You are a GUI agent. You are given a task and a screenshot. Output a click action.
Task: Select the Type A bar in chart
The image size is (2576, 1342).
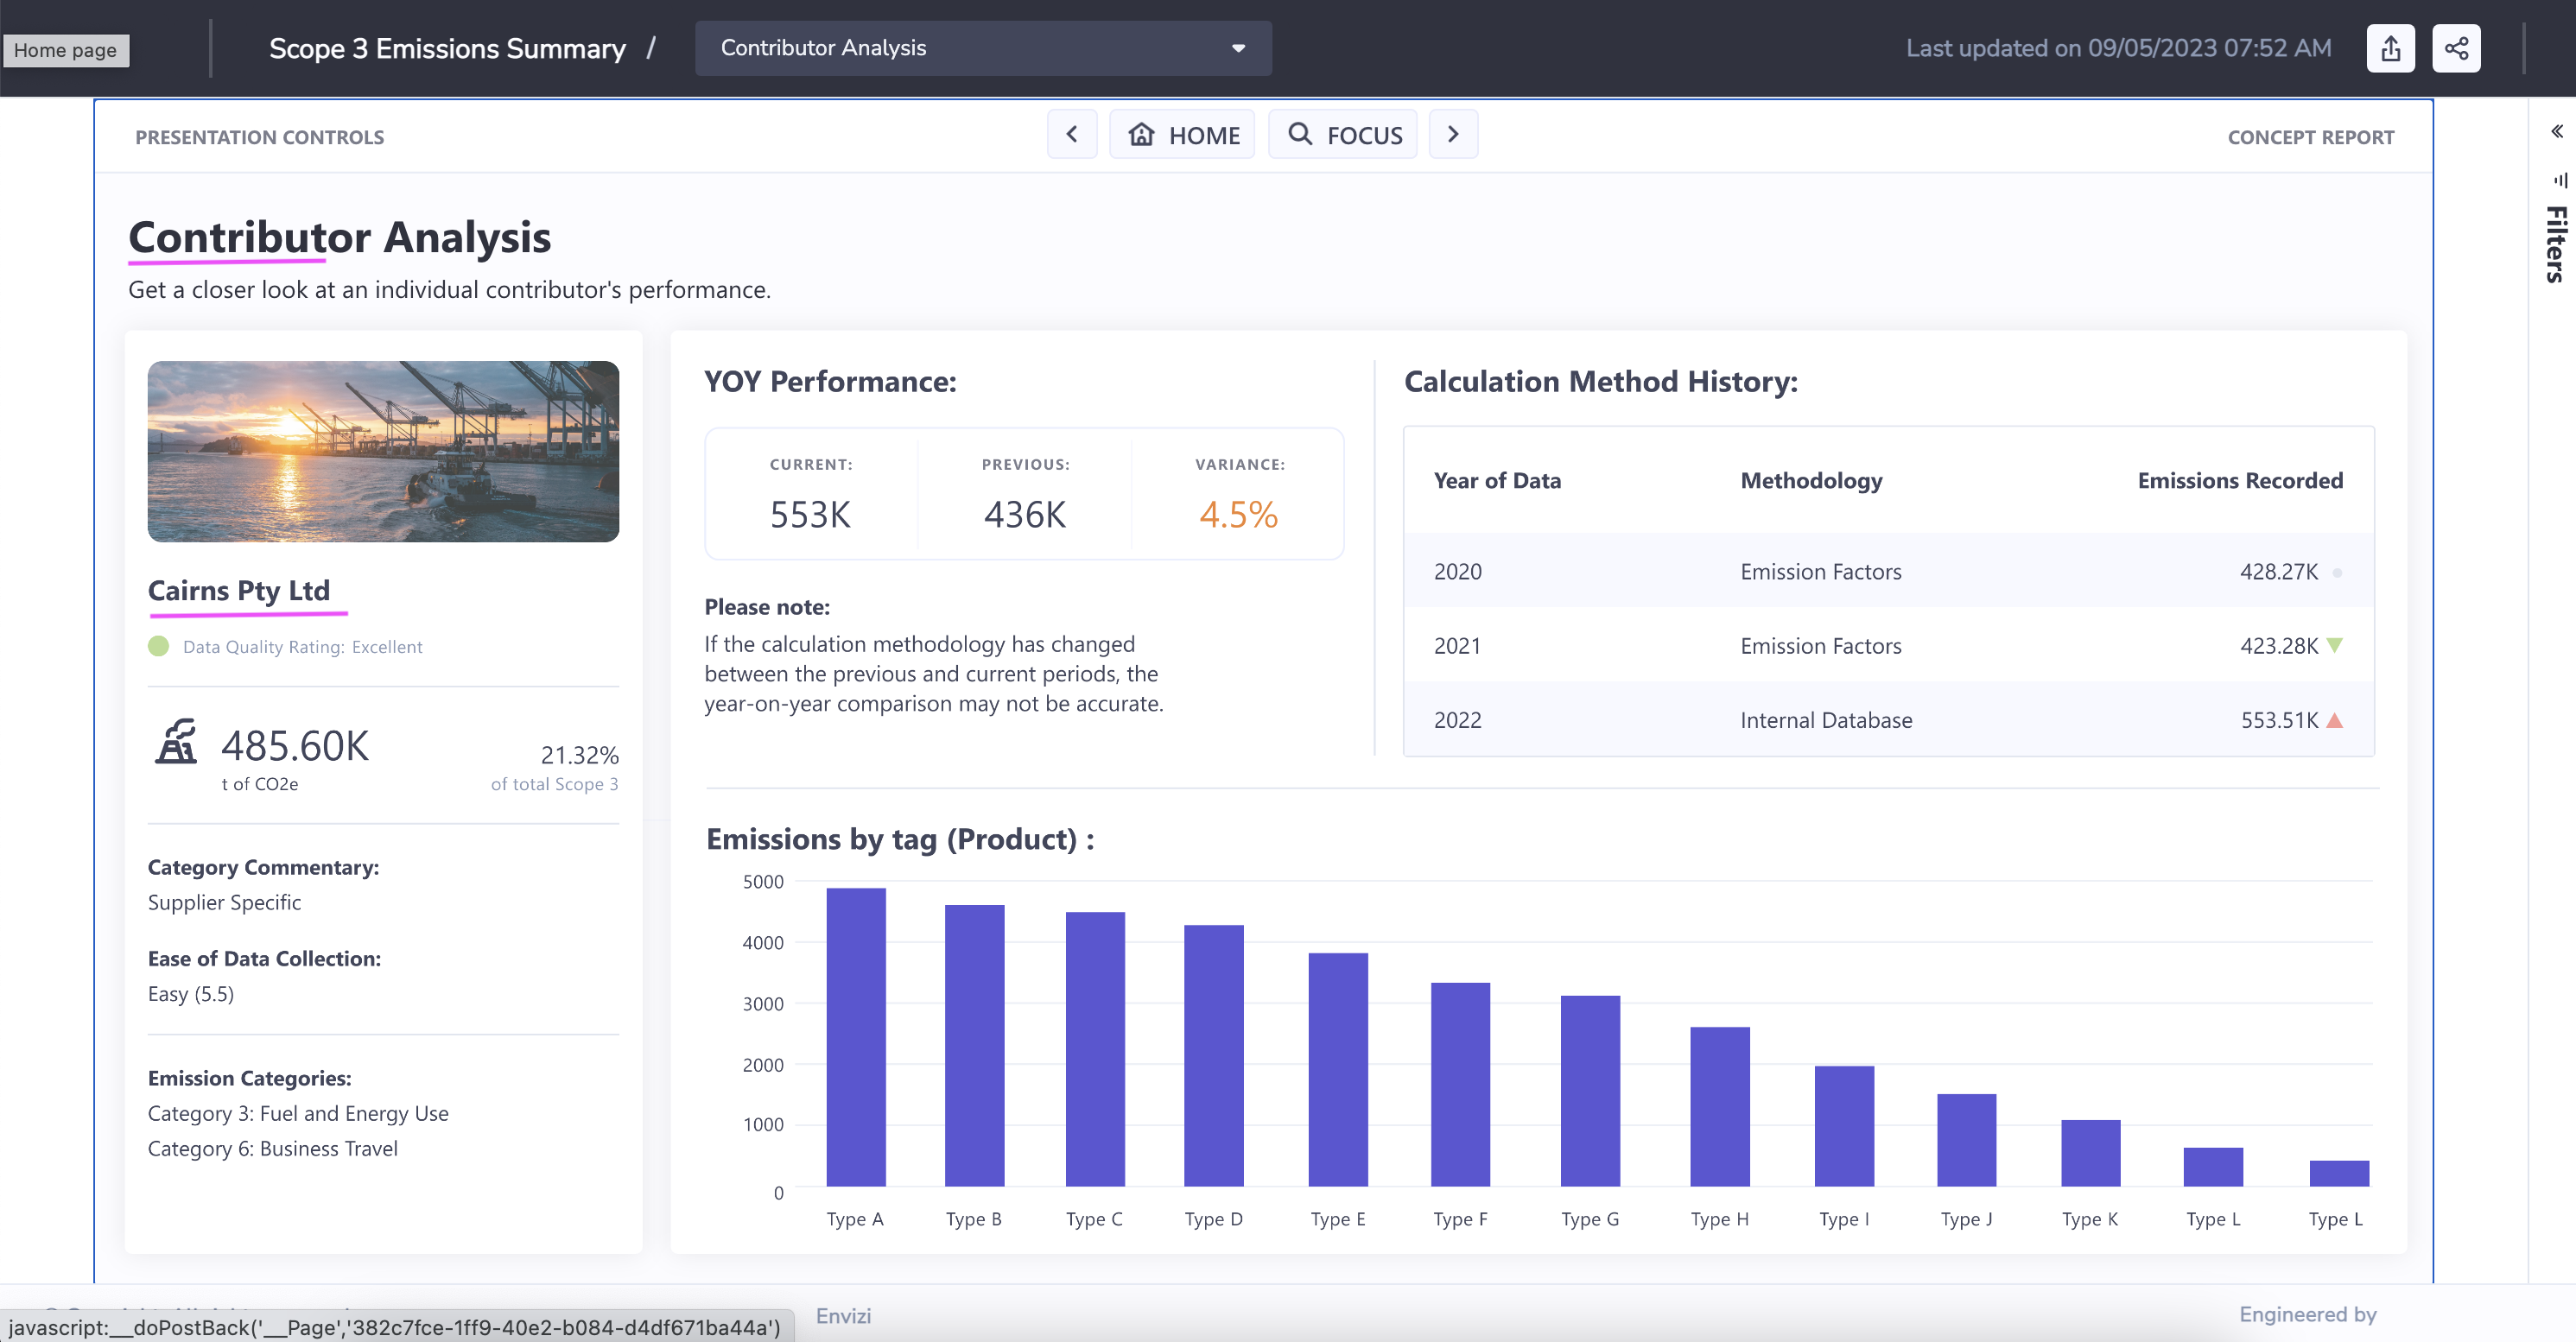point(855,1036)
